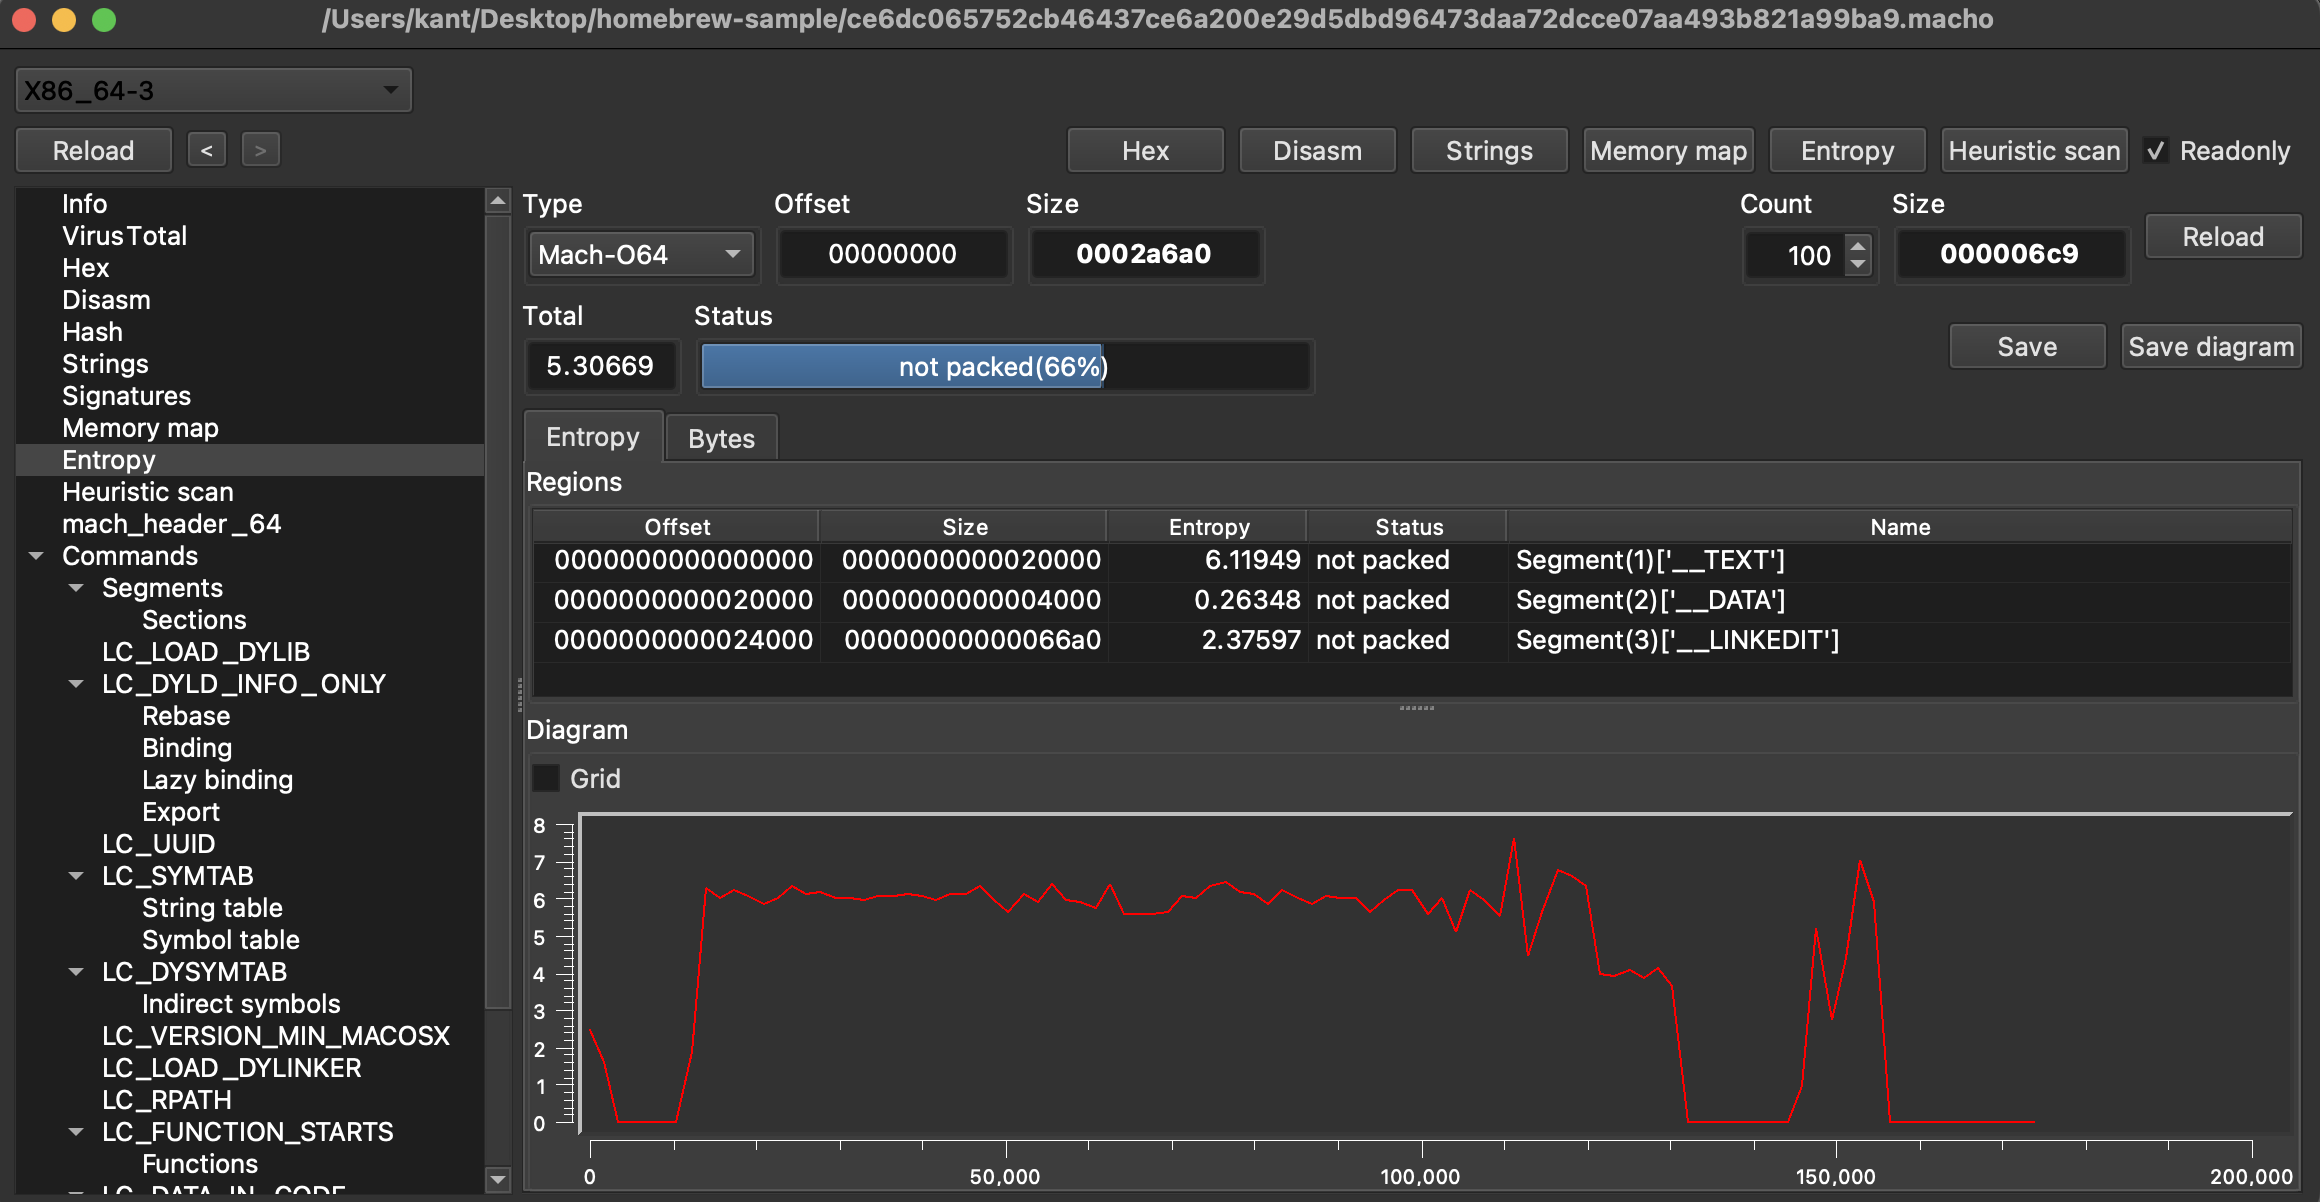Click the back navigation arrow button

tap(206, 151)
